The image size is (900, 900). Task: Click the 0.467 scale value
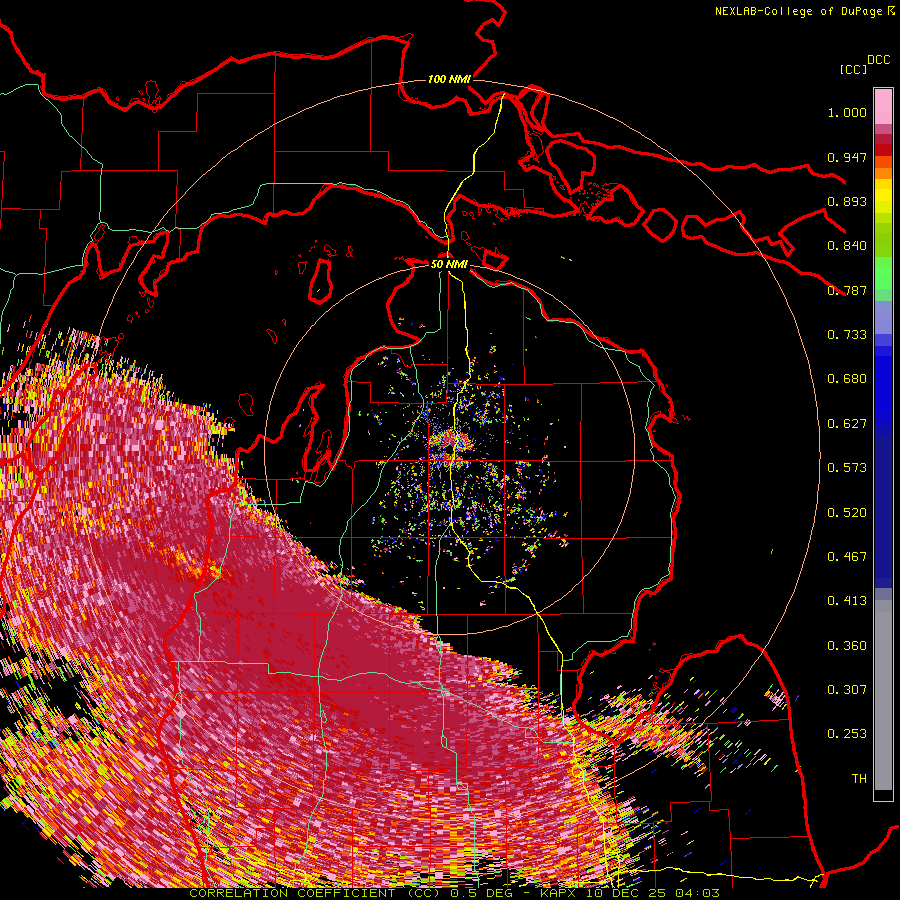(x=847, y=557)
